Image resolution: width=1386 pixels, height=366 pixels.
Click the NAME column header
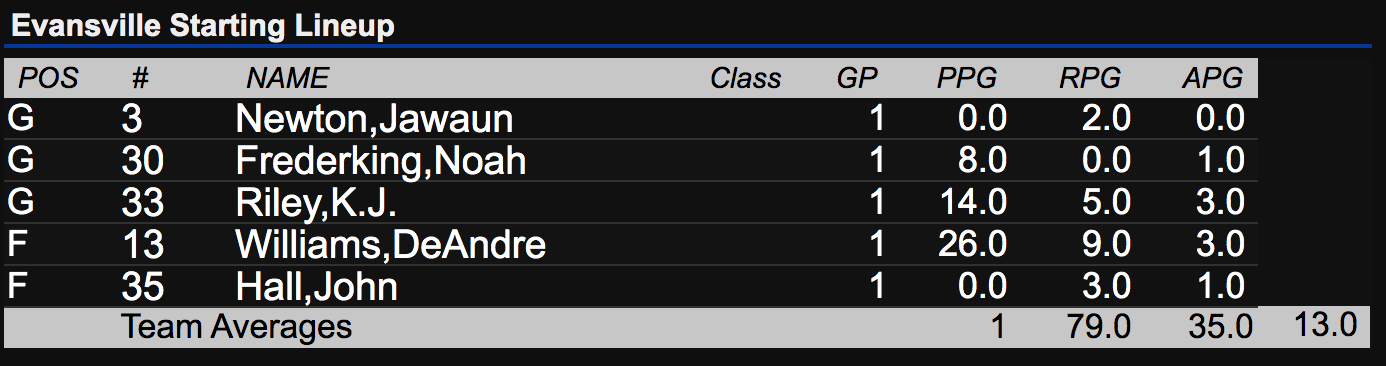tap(287, 78)
